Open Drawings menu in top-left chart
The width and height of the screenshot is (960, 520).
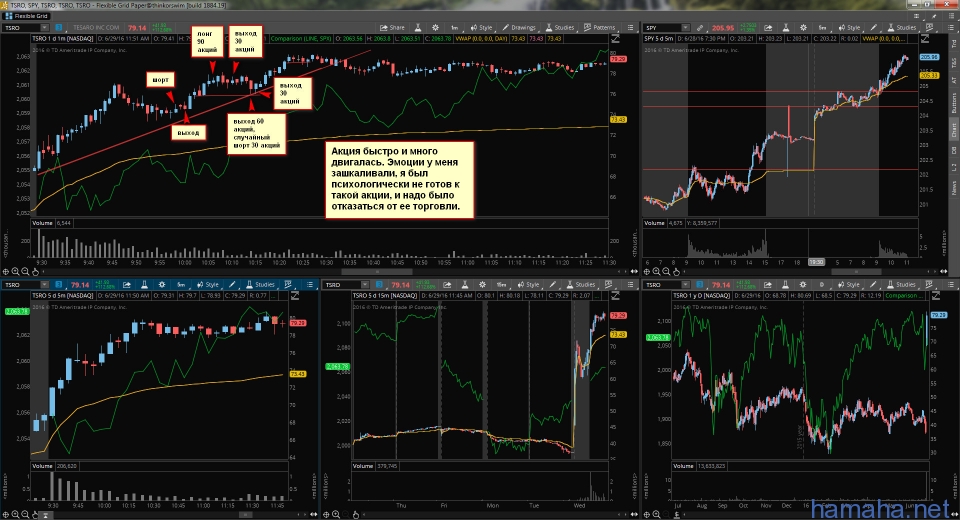[519, 28]
